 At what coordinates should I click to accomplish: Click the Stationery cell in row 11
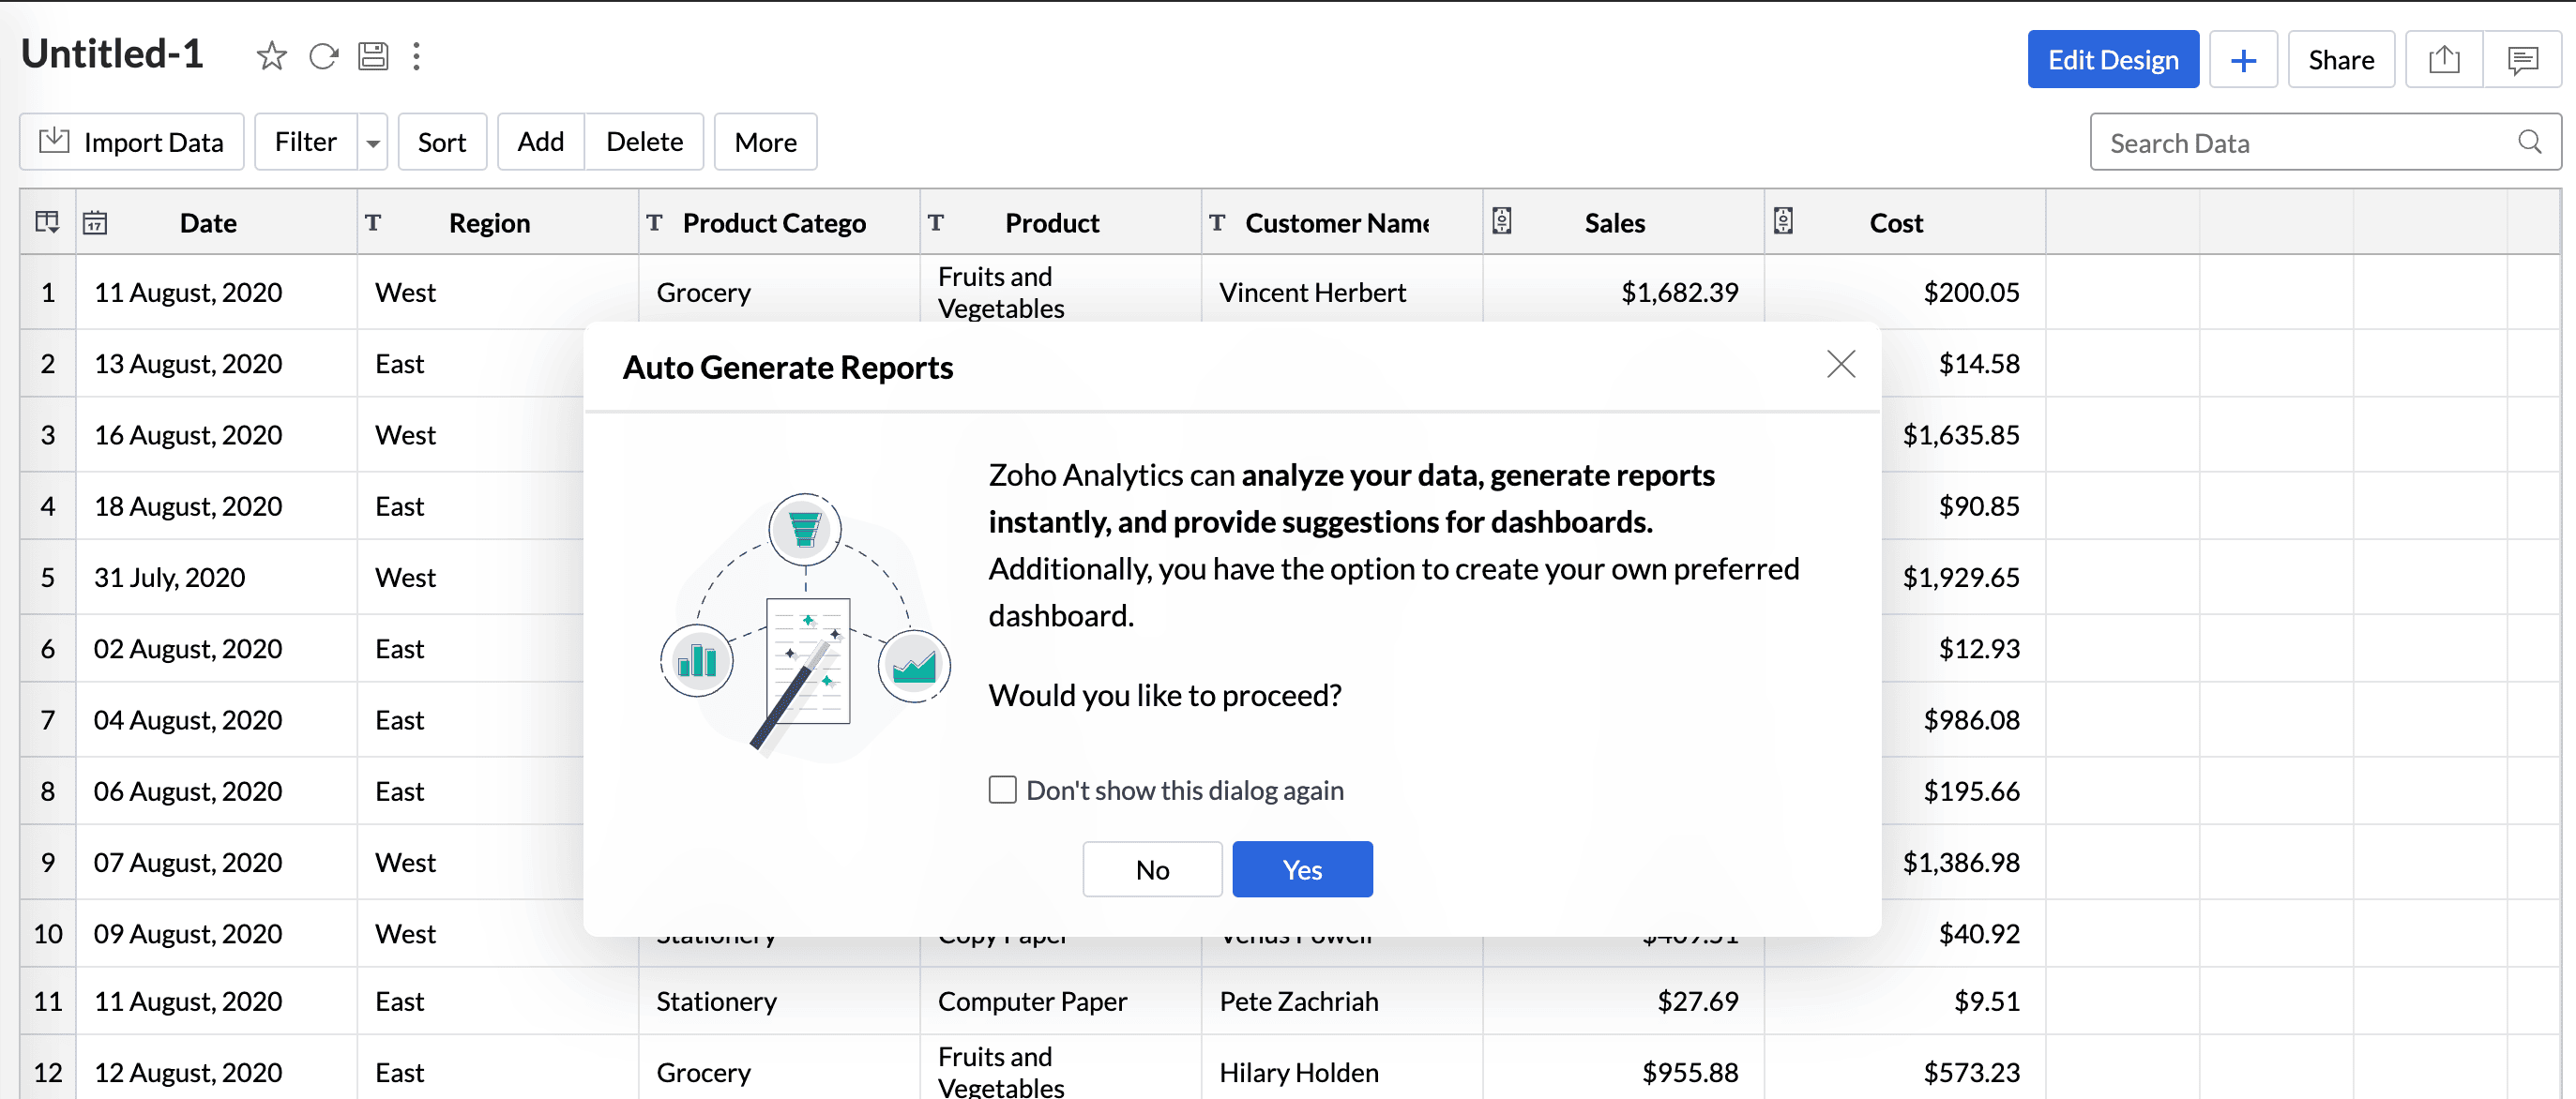click(779, 1000)
